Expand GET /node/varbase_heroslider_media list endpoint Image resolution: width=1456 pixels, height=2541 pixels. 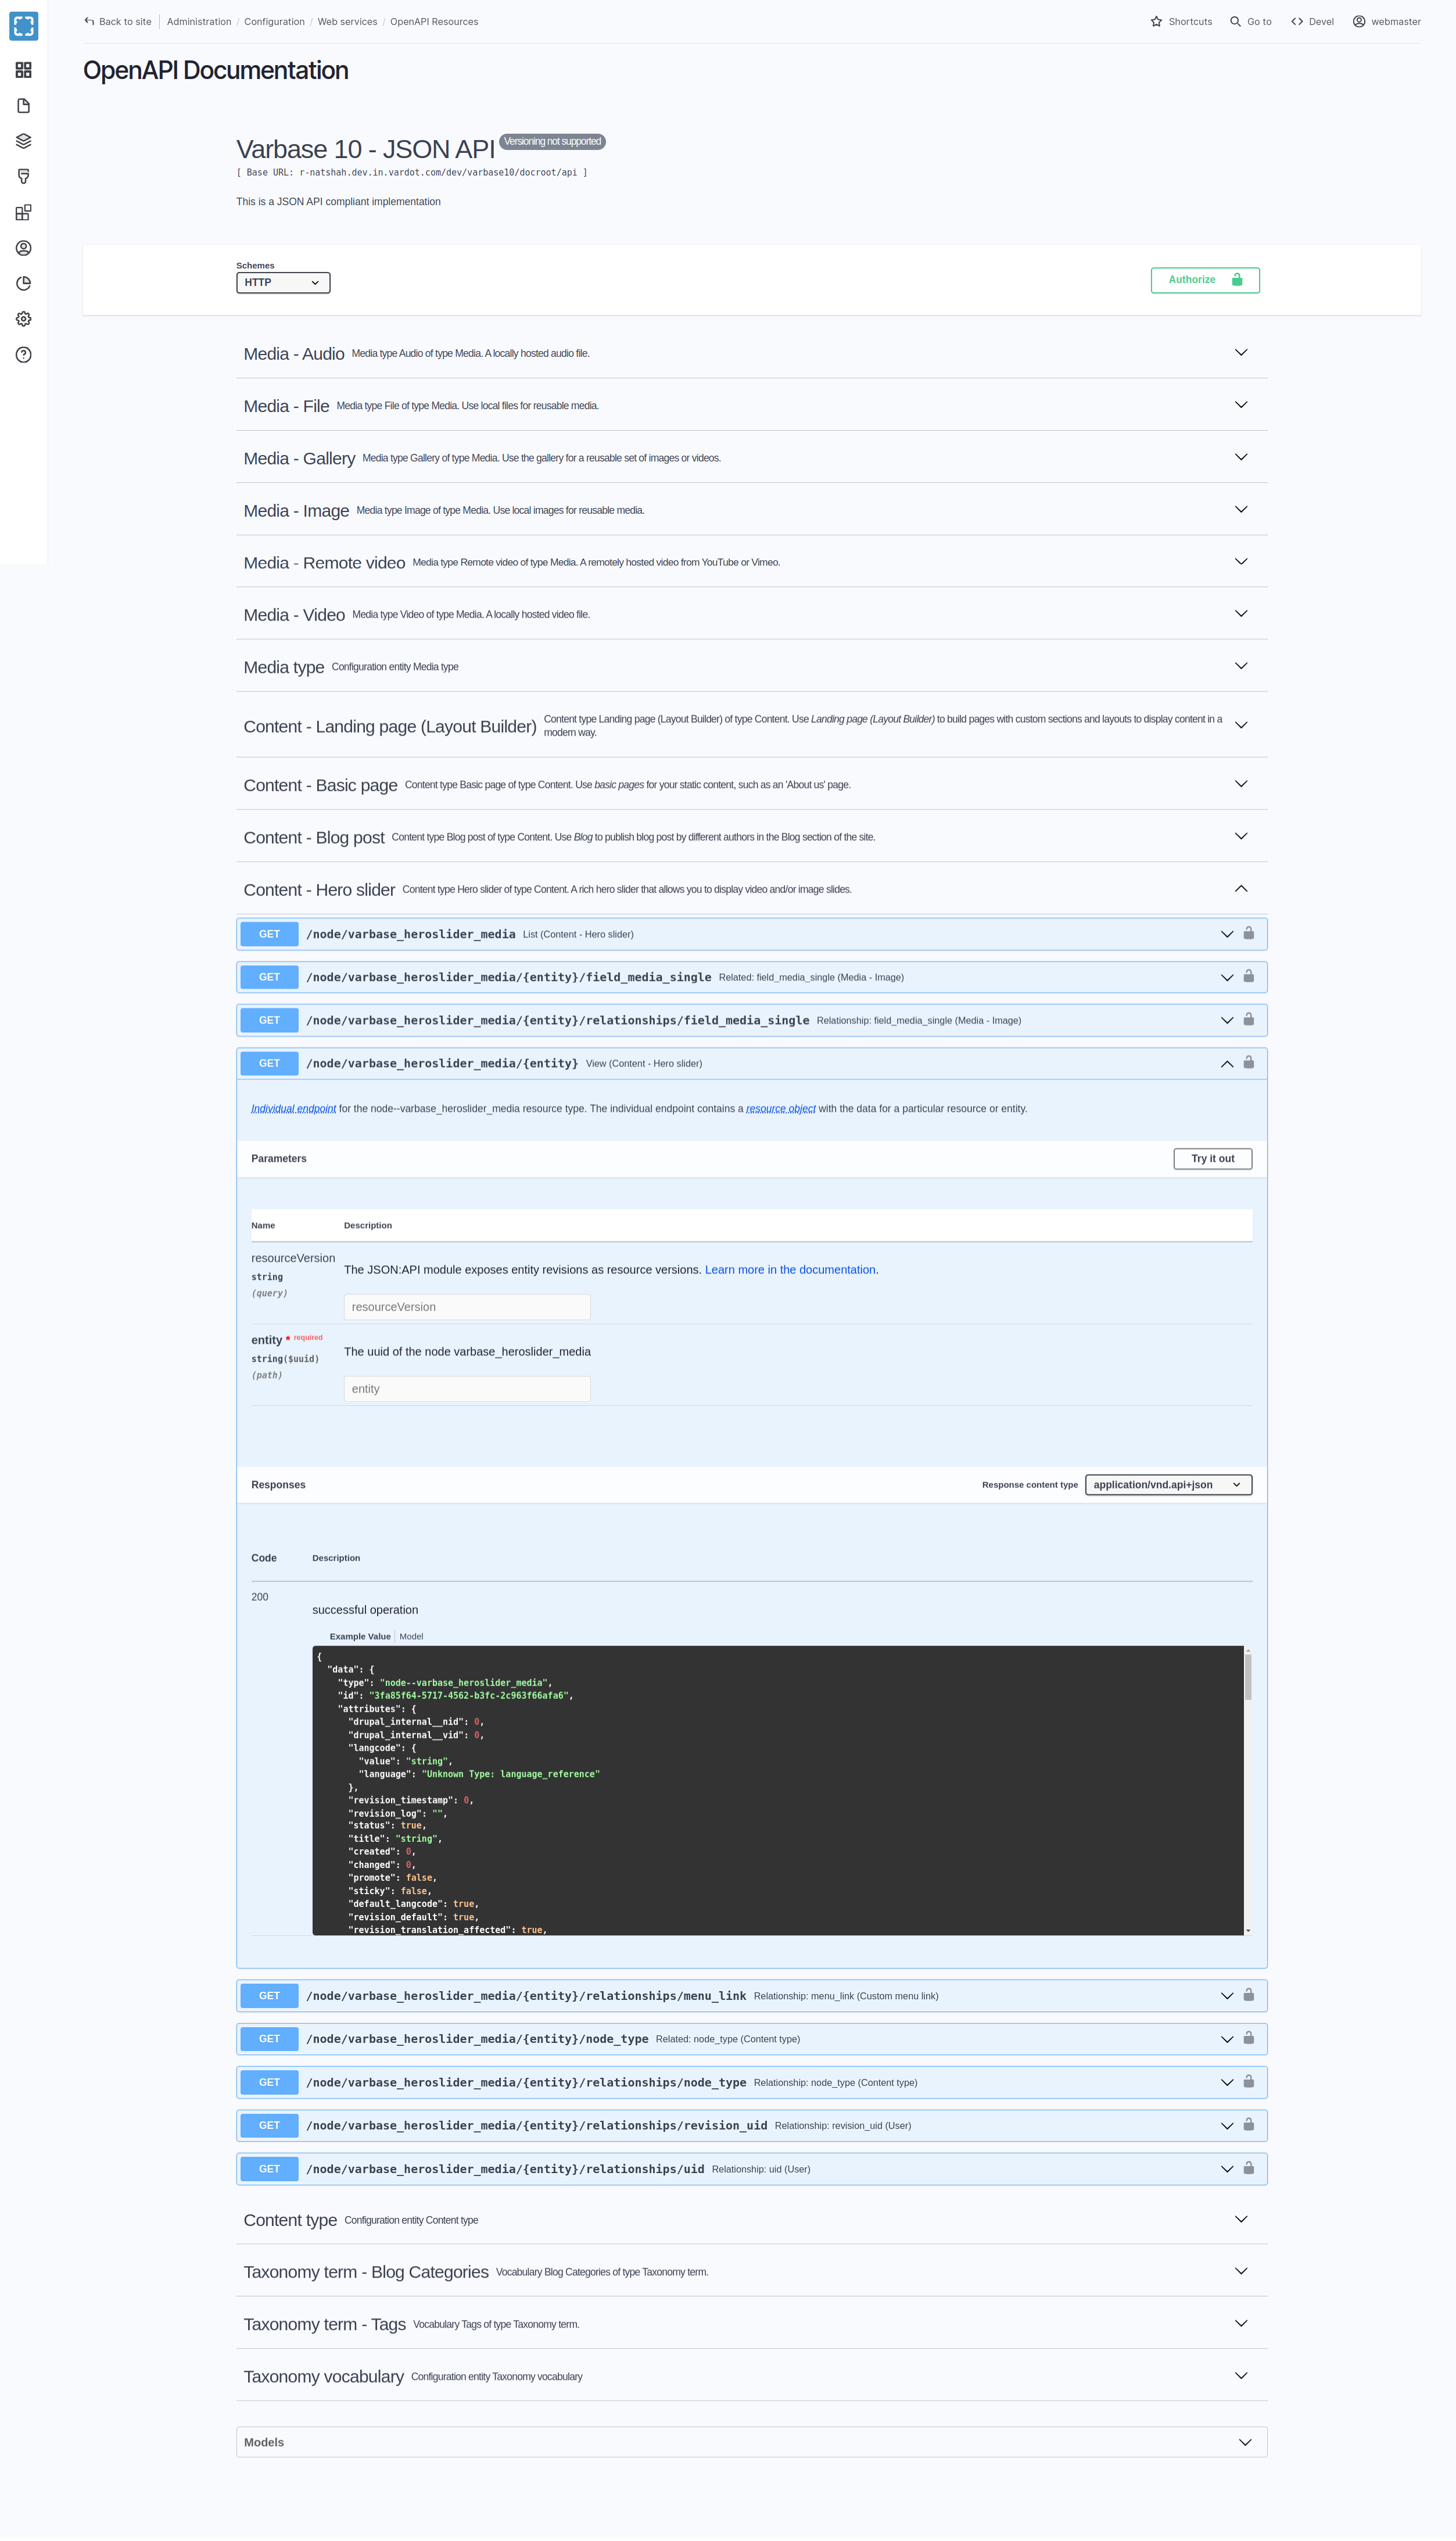pyautogui.click(x=751, y=934)
